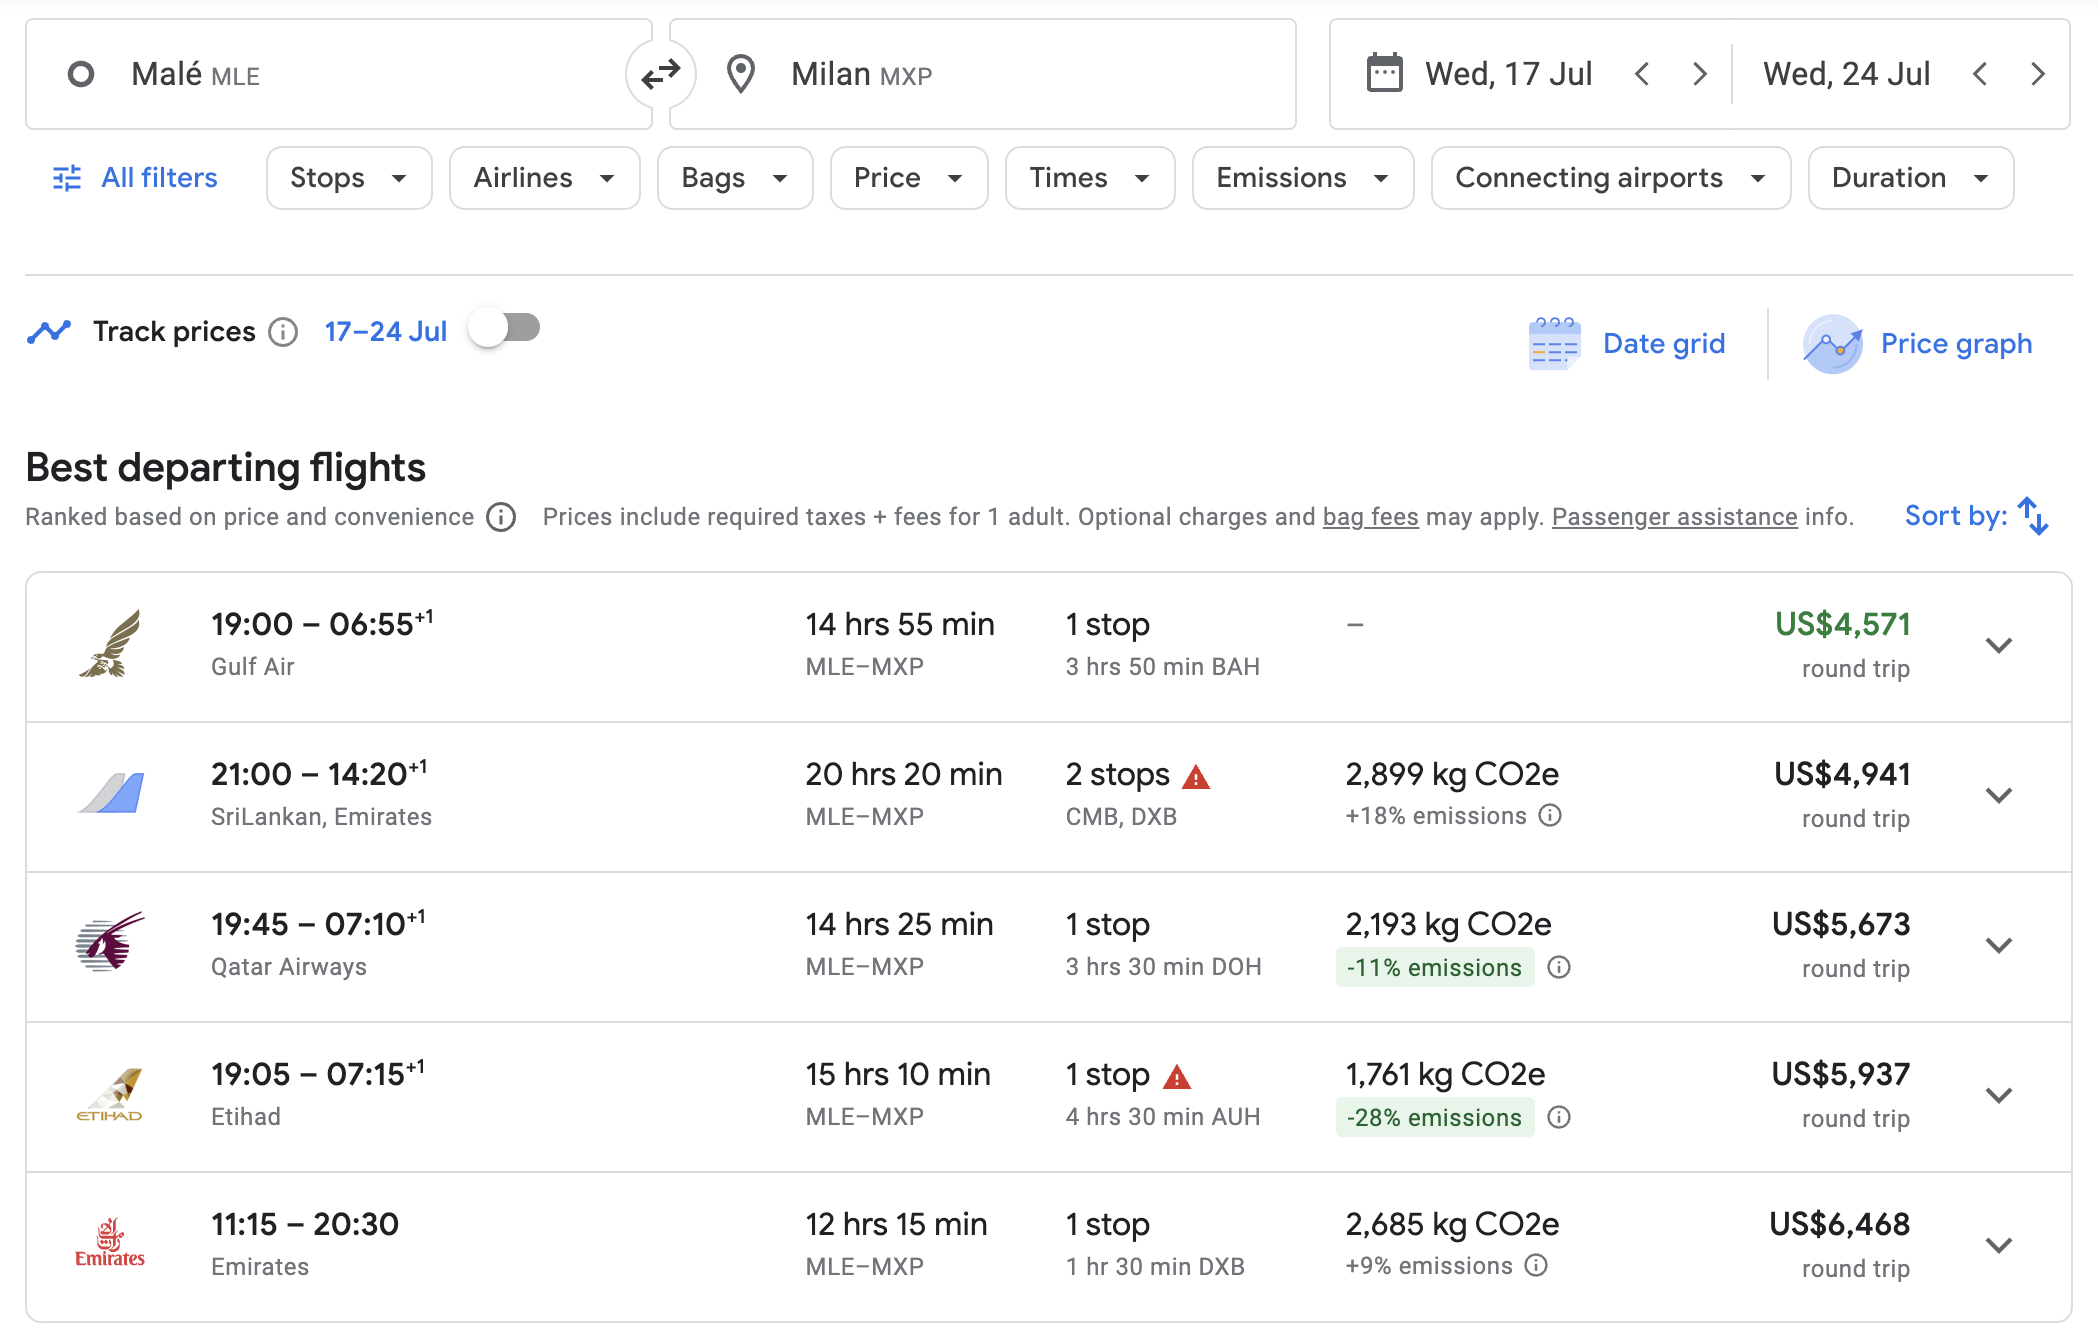Screen dimensions: 2098x1340
Task: Click the Qatar Airways oryx logo
Action: pos(110,941)
